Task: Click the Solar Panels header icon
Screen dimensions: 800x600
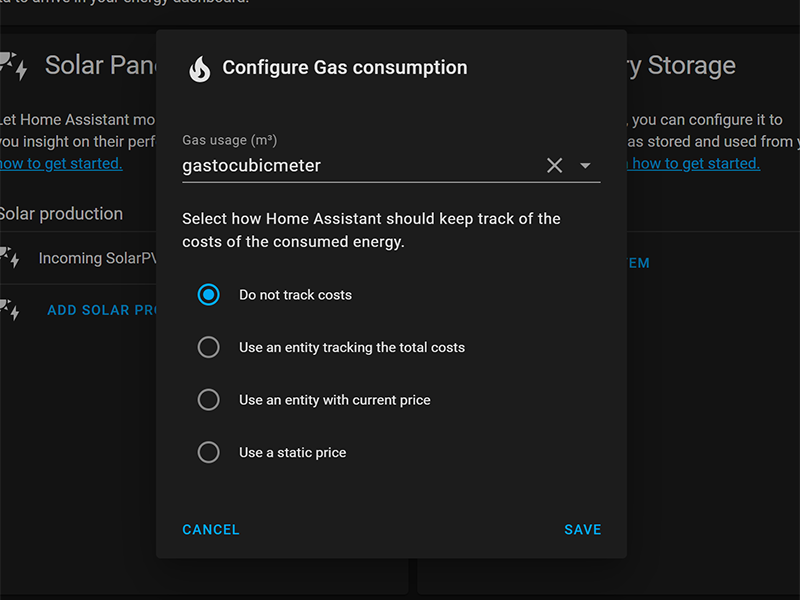Action: click(13, 66)
